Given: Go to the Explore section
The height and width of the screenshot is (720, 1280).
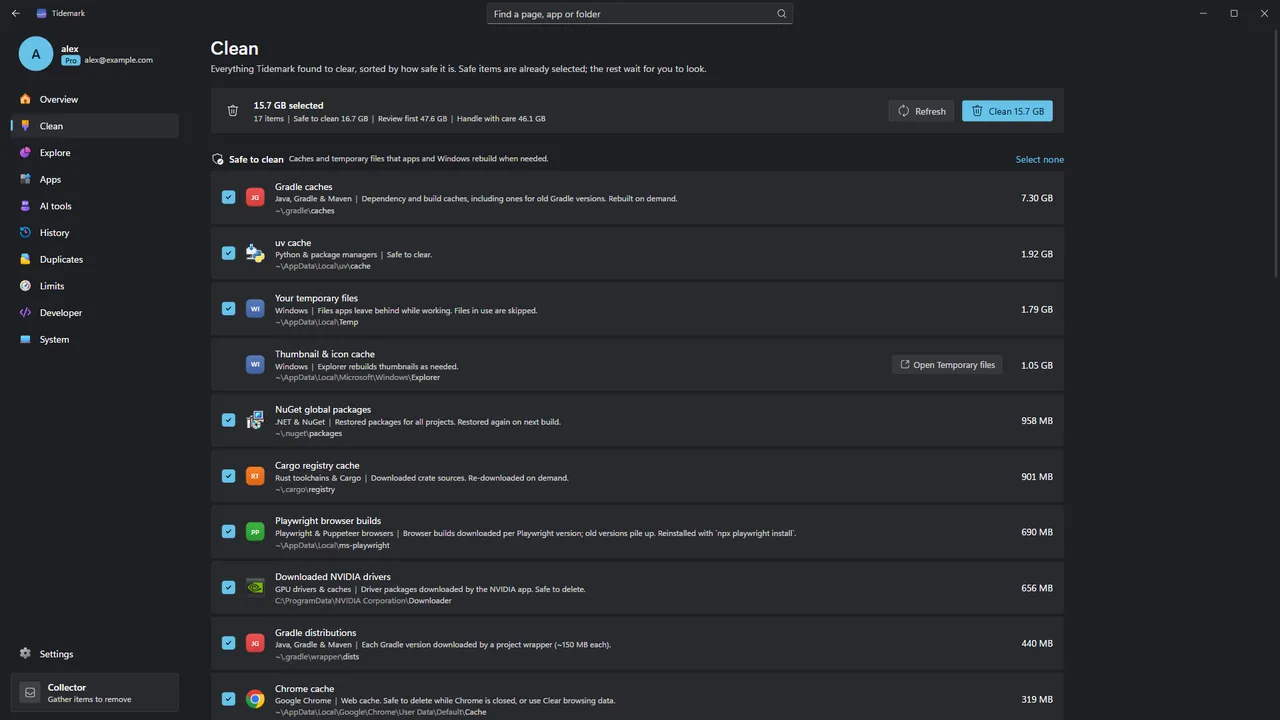Looking at the screenshot, I should tap(95, 153).
